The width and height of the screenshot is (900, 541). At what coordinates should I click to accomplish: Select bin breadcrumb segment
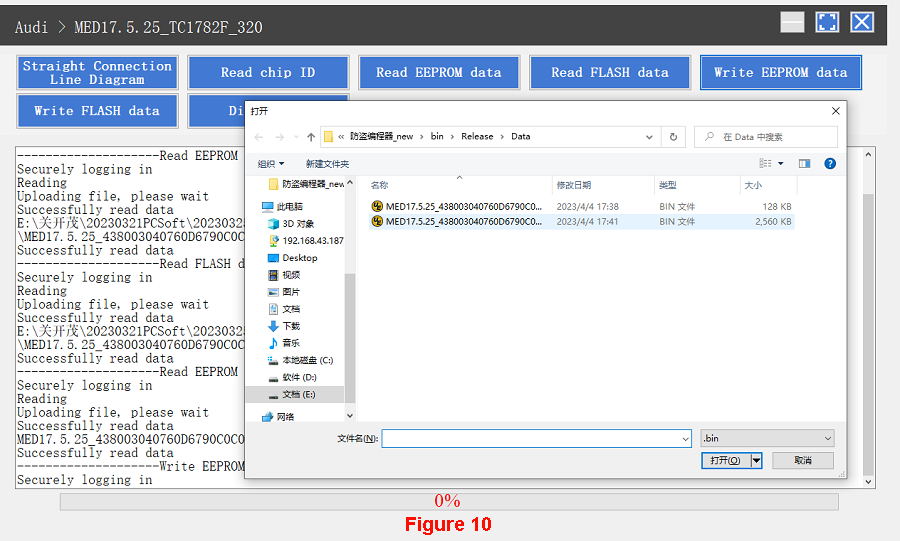coord(437,137)
